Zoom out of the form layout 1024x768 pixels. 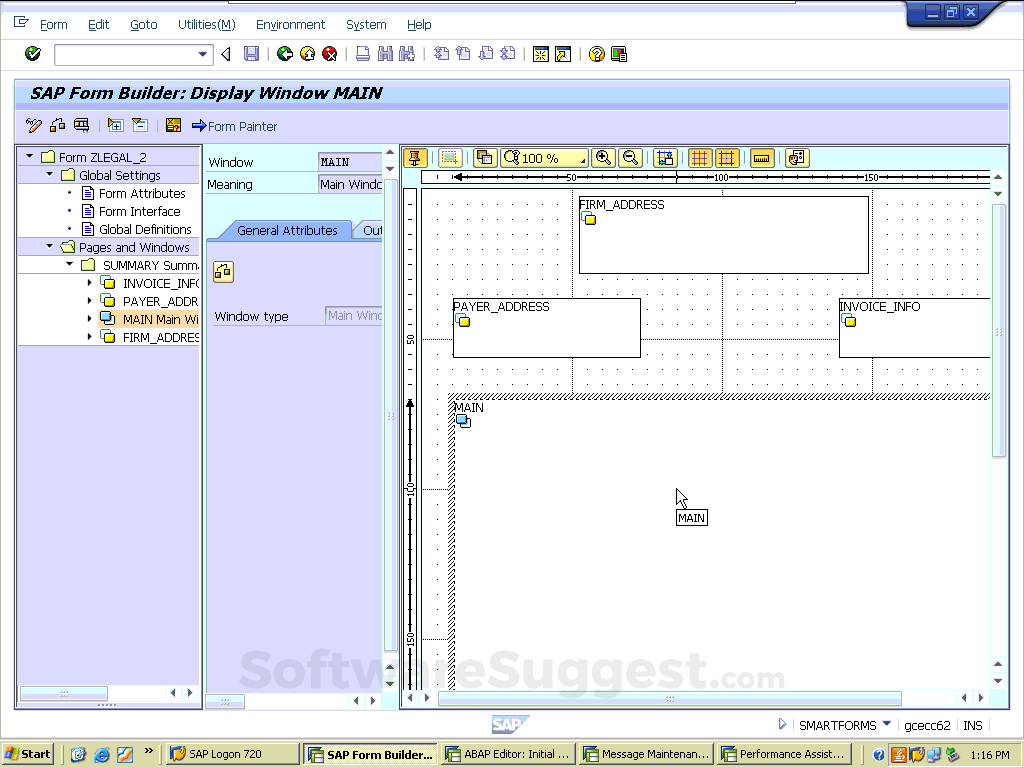coord(630,158)
